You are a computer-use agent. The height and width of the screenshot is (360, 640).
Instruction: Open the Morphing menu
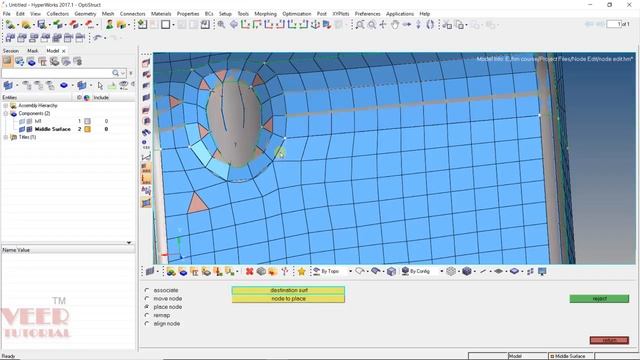[265, 13]
